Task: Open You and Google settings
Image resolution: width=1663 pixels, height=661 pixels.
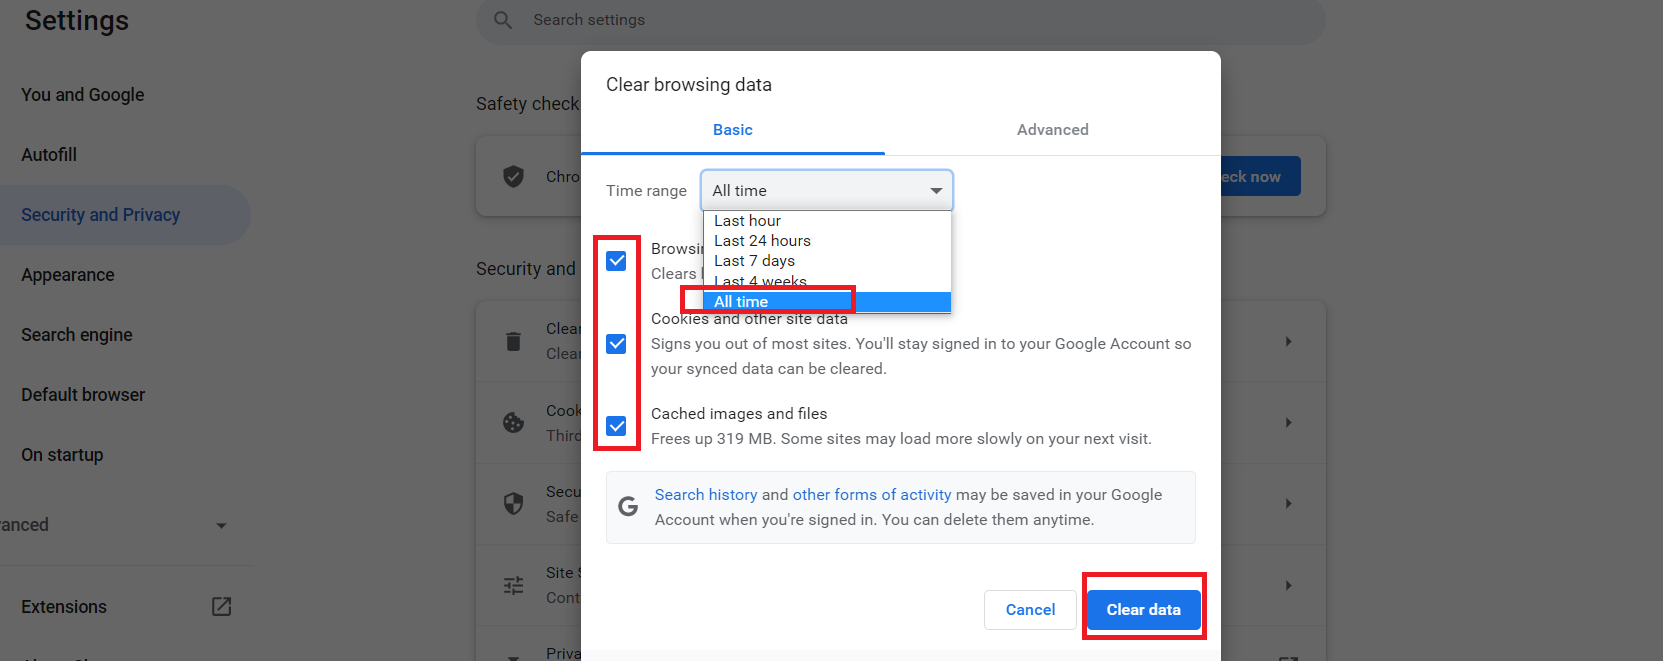Action: [83, 95]
